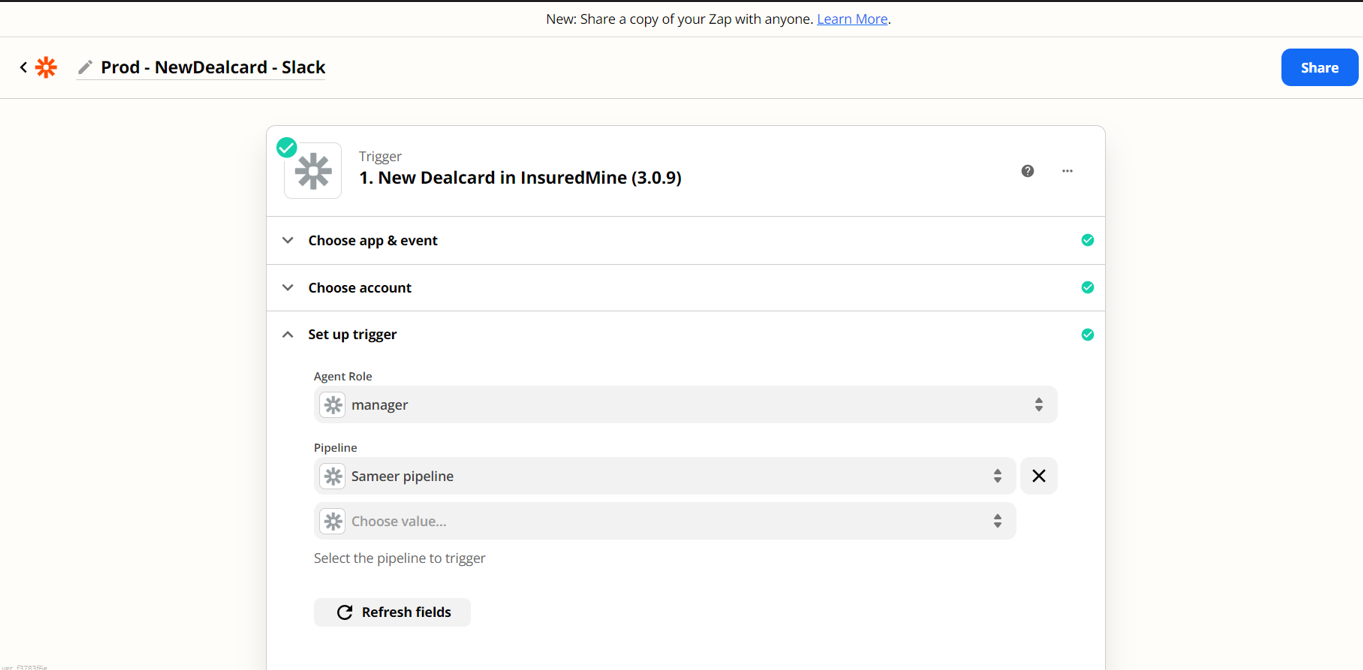Click the green check beside Choose account
The width and height of the screenshot is (1363, 670).
click(1087, 288)
